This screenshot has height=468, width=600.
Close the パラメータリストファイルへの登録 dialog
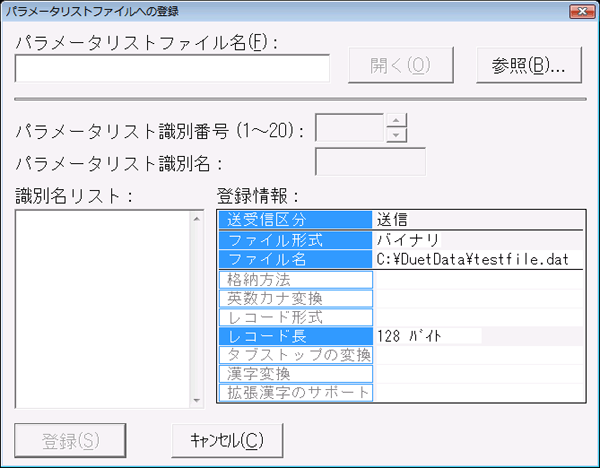(x=577, y=12)
